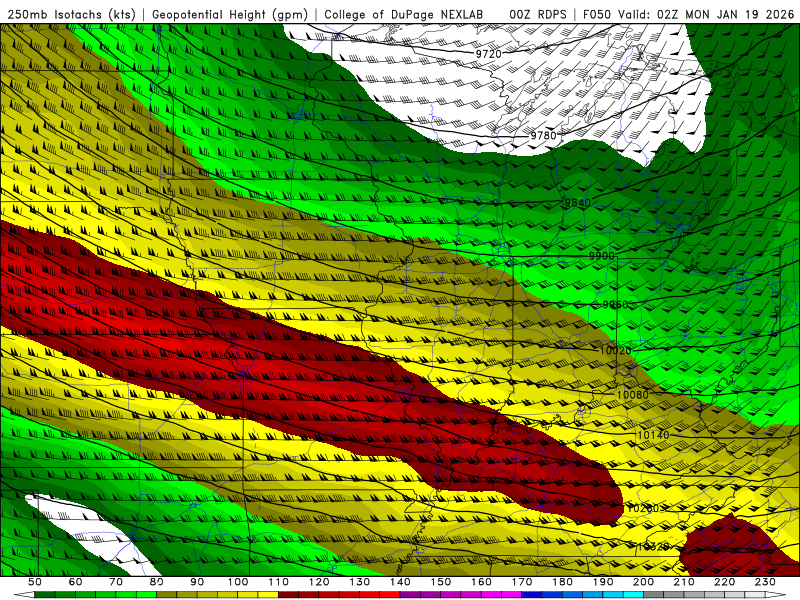Click the 230 value on the color scale
The image size is (800, 600).
tap(765, 582)
